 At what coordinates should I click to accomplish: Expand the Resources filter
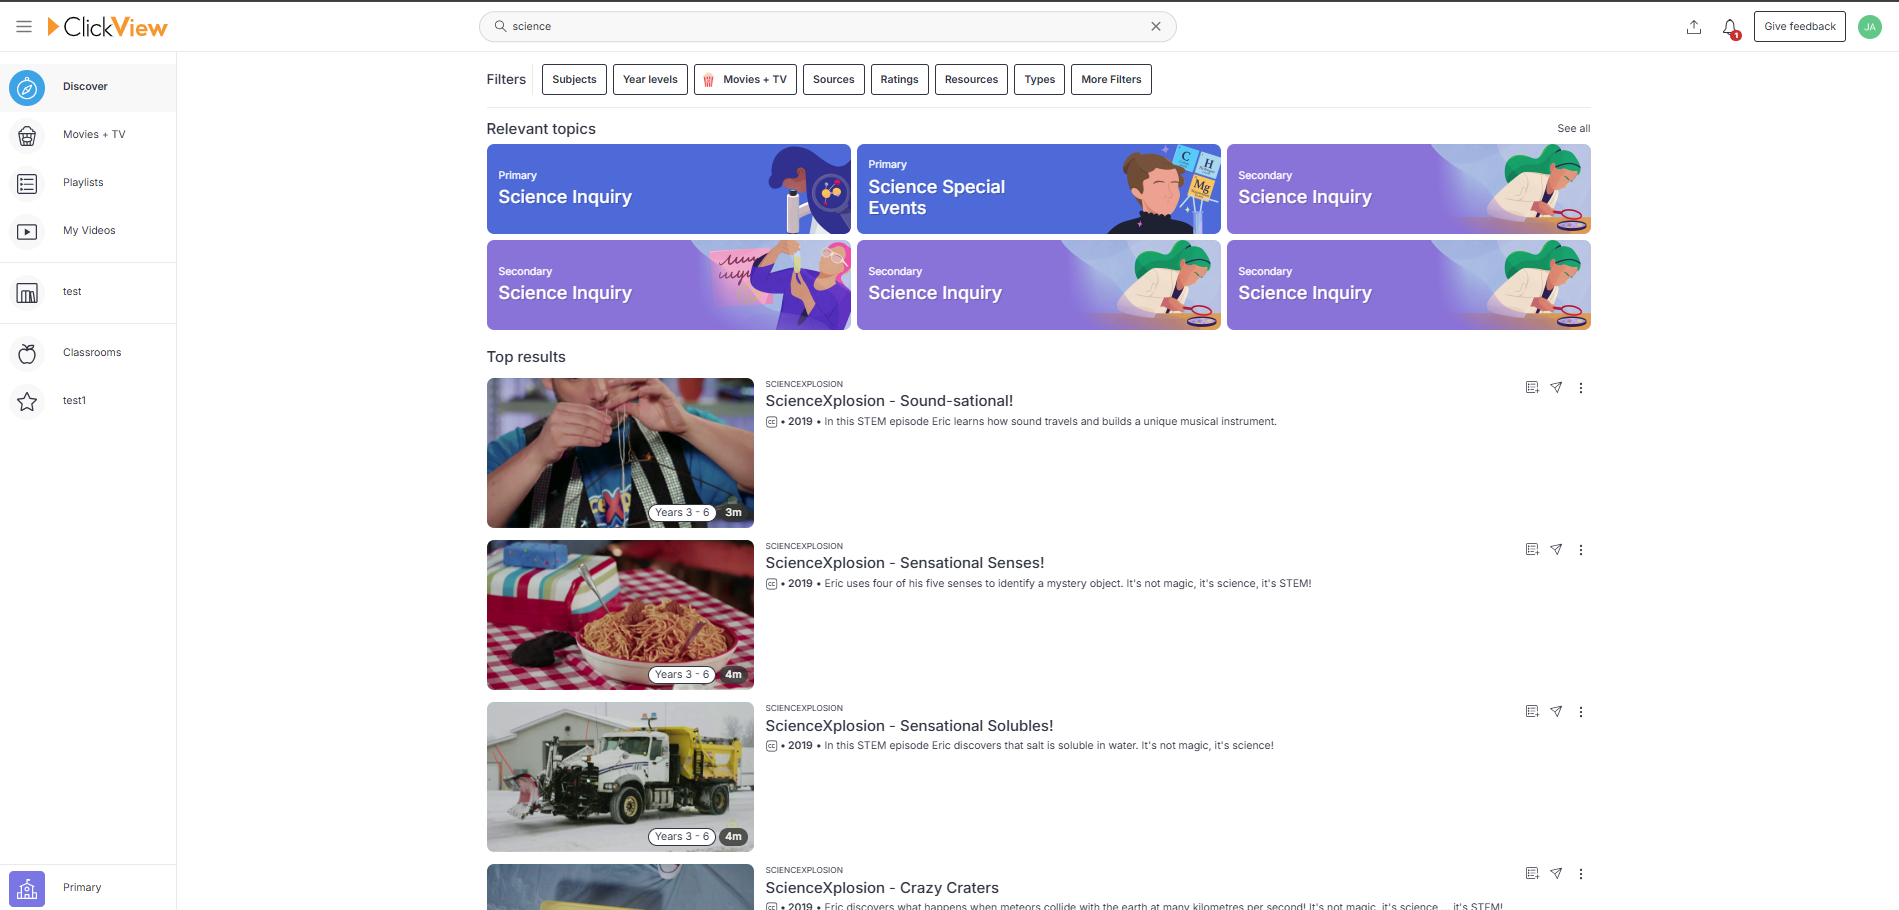(x=971, y=80)
